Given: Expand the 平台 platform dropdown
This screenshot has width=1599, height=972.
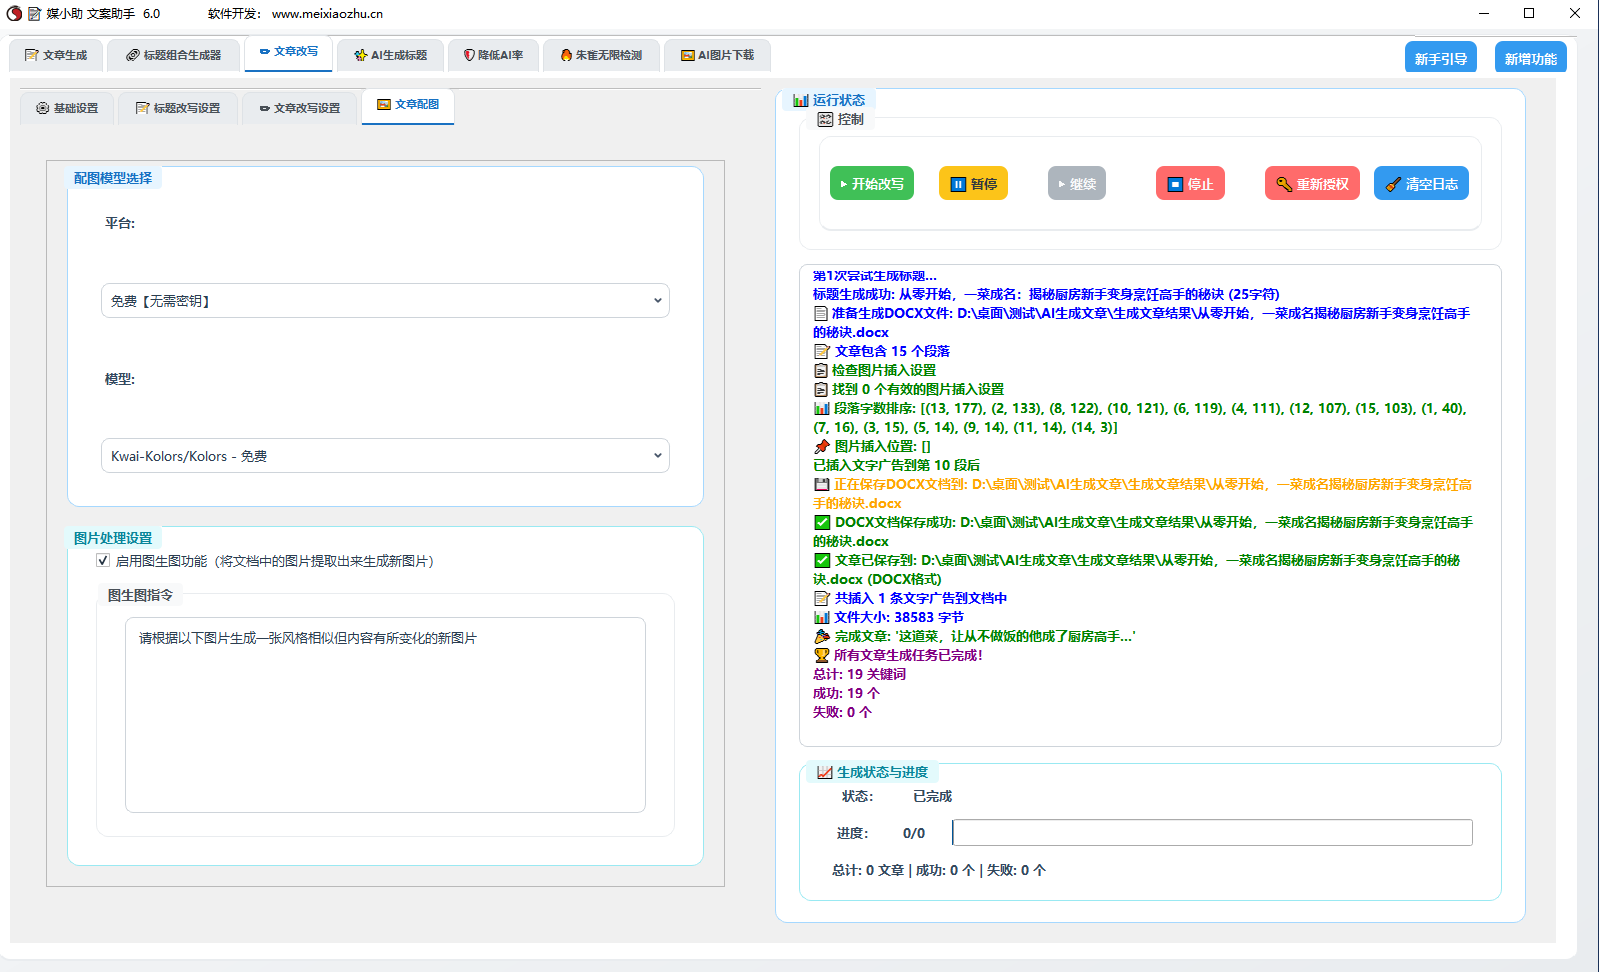Looking at the screenshot, I should (385, 301).
